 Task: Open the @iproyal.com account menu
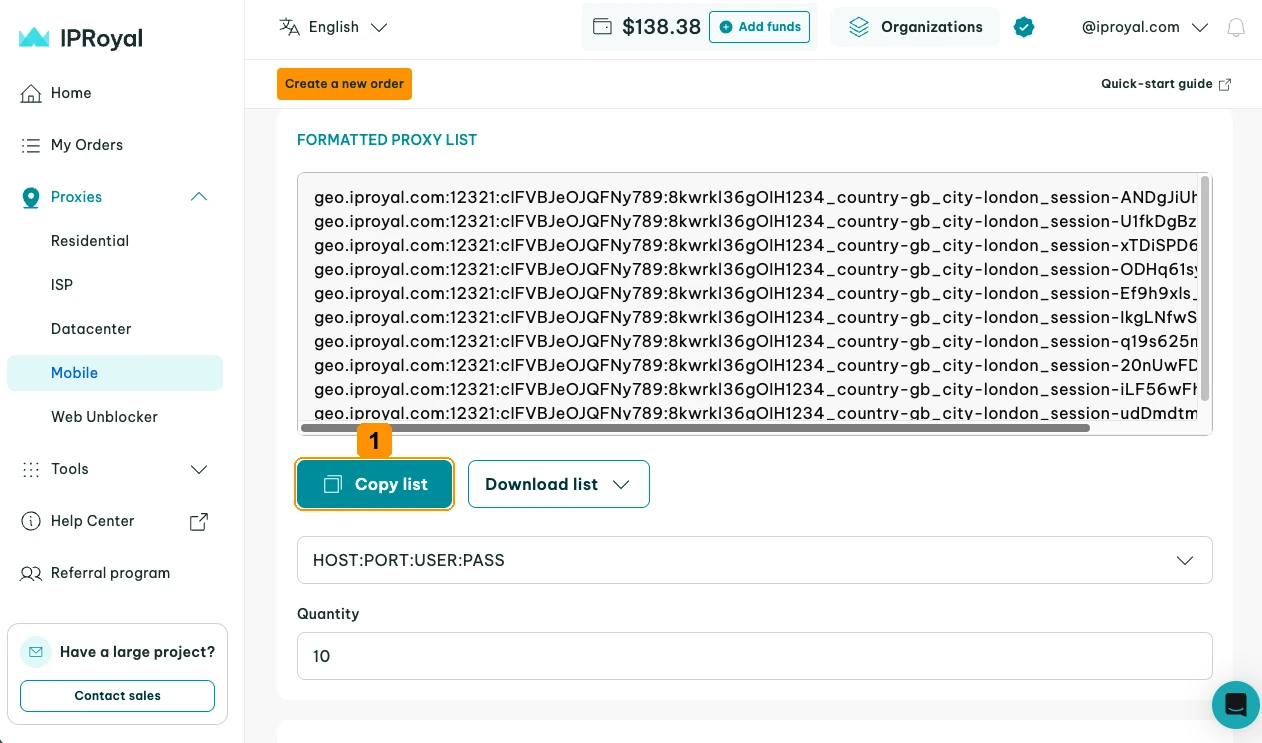point(1145,27)
